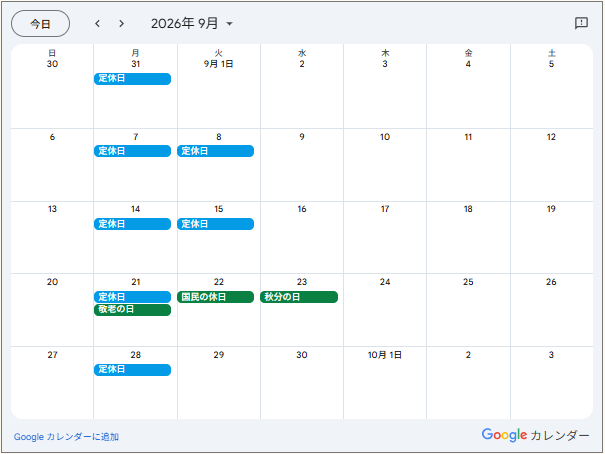Go to the previous month arrow
Screen dimensions: 605x454
point(98,24)
